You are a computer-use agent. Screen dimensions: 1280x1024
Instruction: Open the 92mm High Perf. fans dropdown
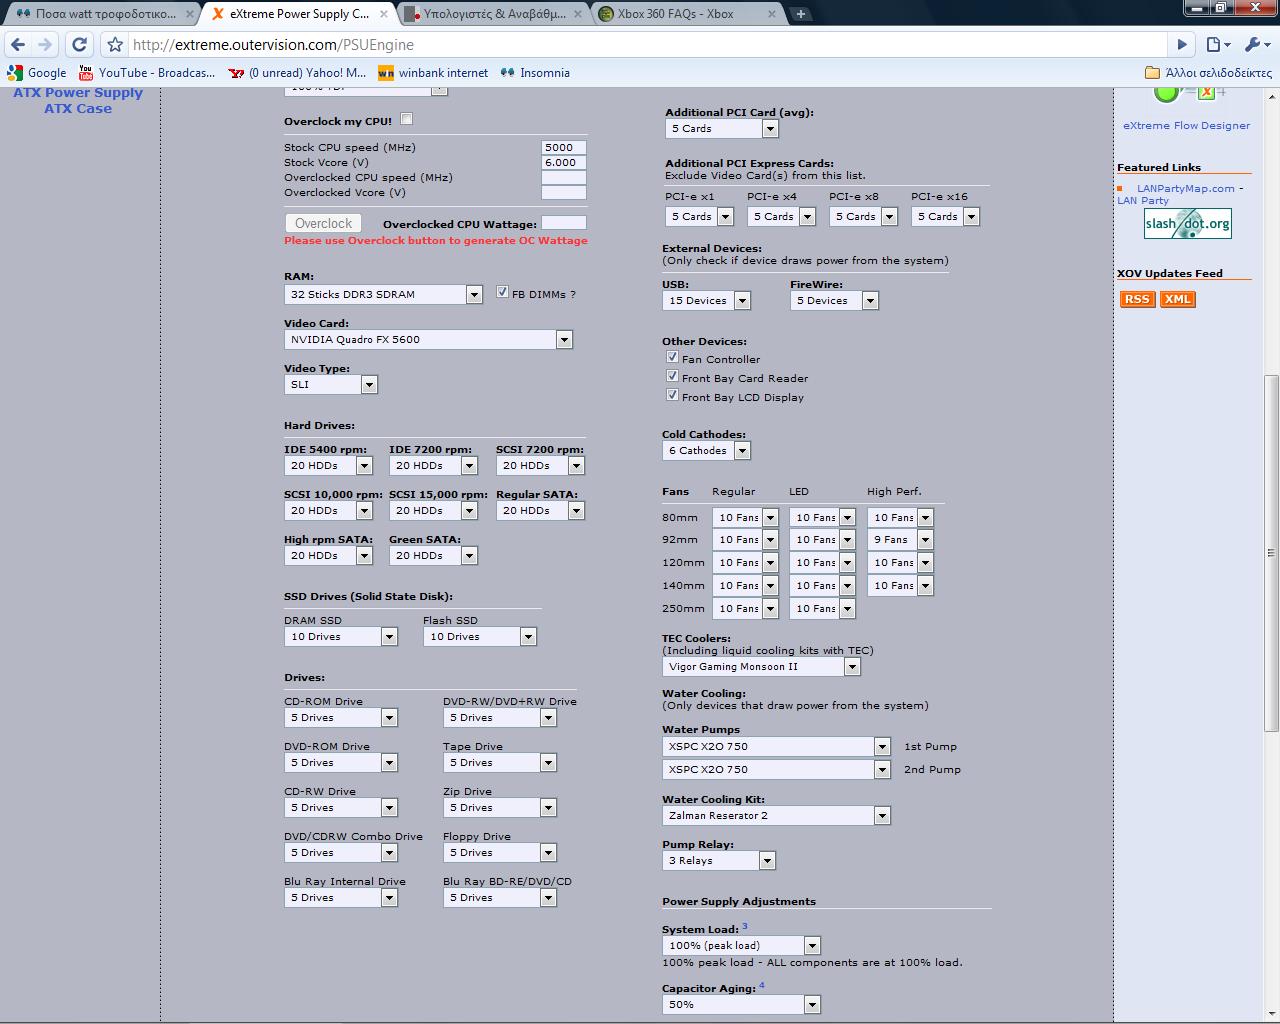pyautogui.click(x=901, y=540)
